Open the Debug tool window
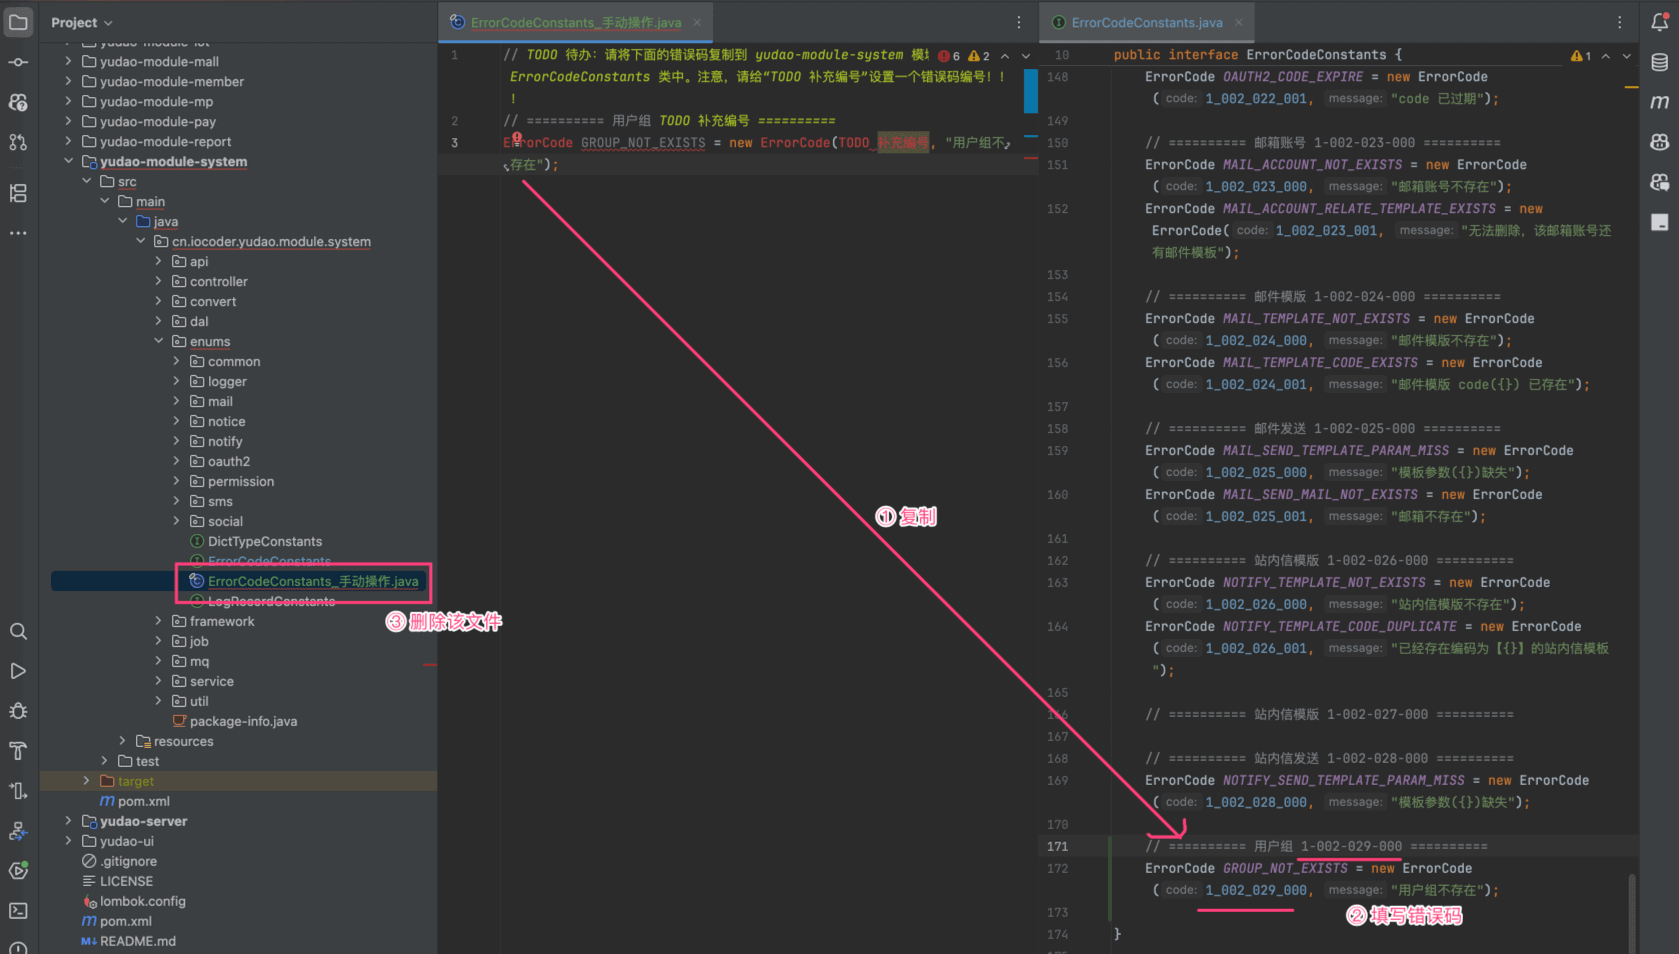Viewport: 1679px width, 954px height. pyautogui.click(x=18, y=711)
